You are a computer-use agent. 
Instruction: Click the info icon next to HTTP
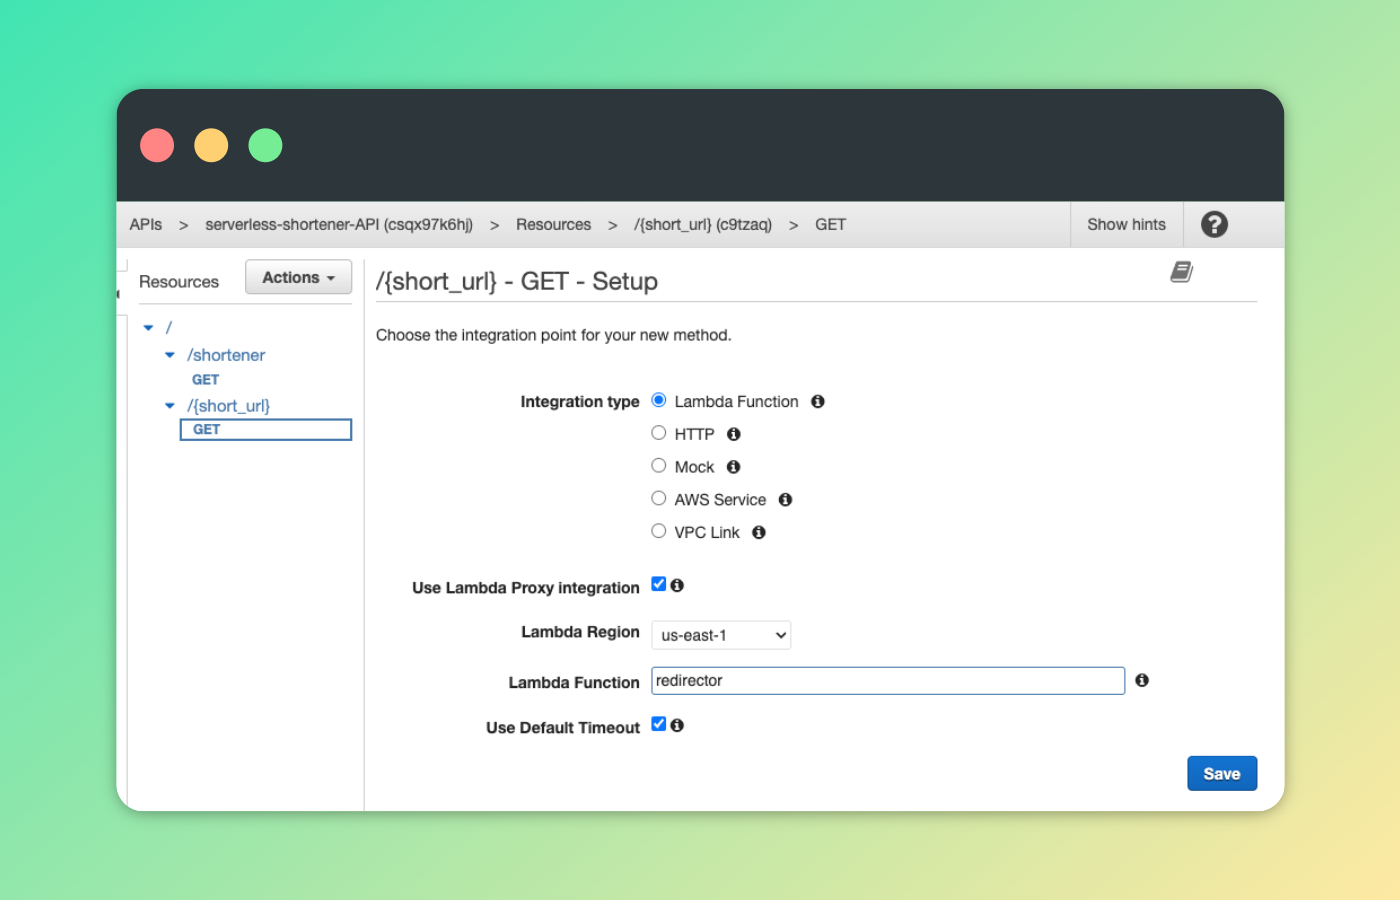pyautogui.click(x=733, y=434)
